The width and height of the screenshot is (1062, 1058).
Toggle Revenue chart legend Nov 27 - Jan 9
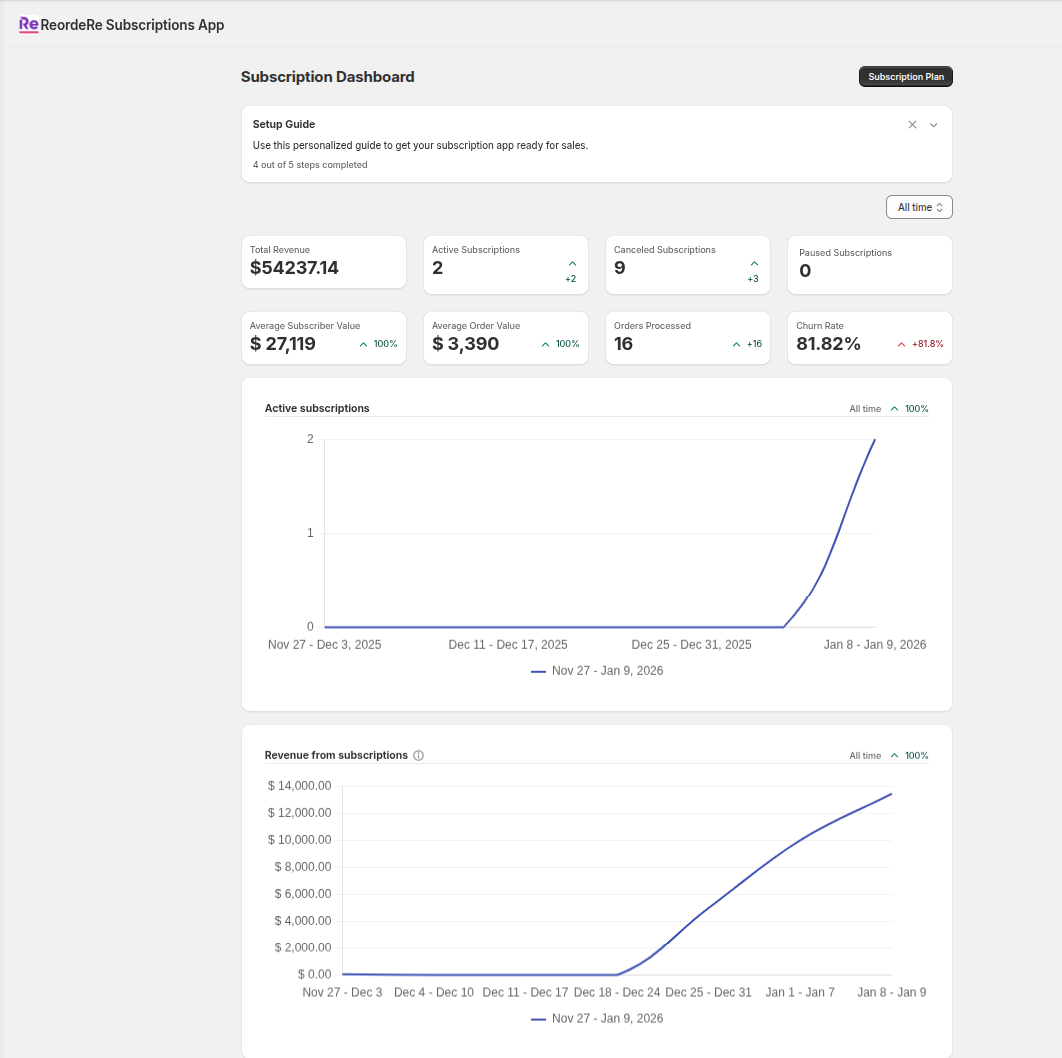point(598,1018)
